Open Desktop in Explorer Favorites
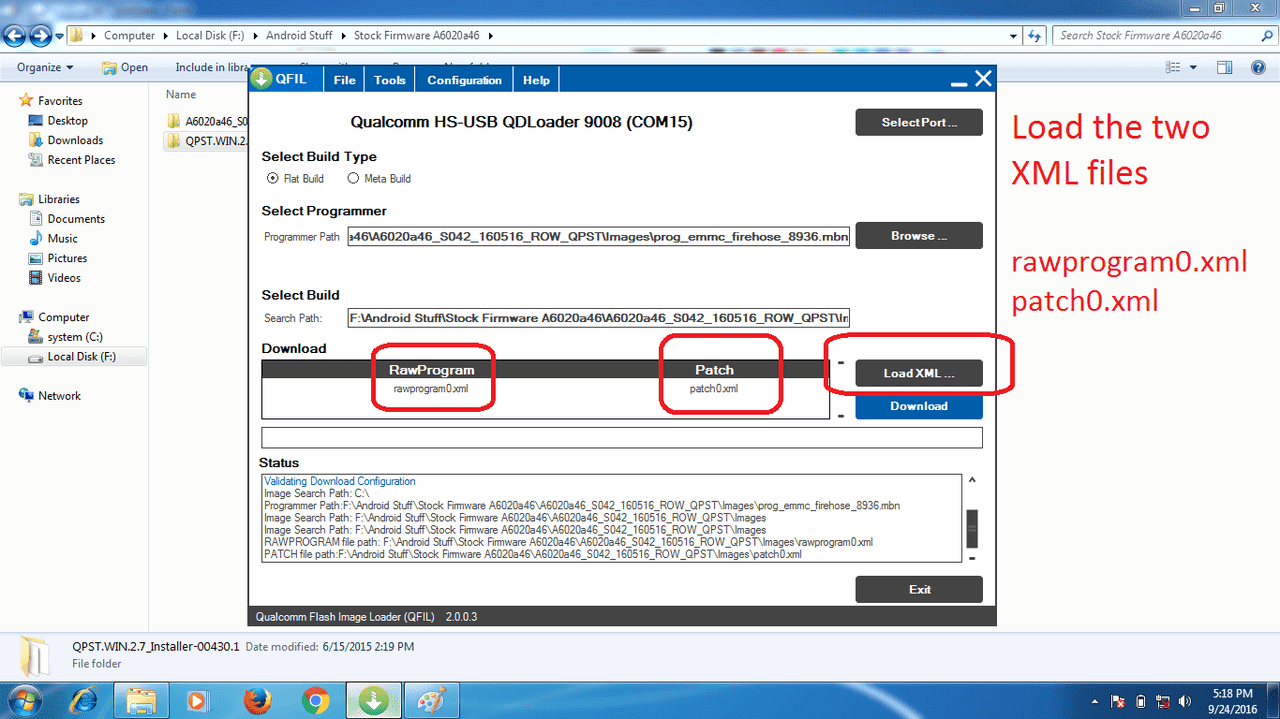The height and width of the screenshot is (719, 1280). (x=68, y=121)
